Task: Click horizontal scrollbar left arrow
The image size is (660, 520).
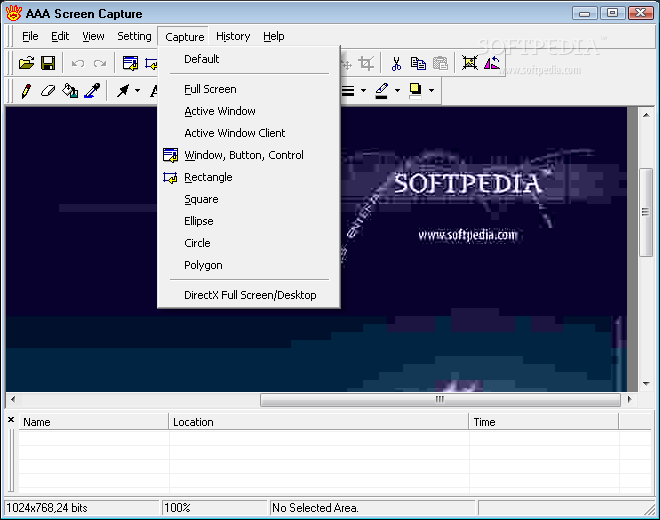Action: (13, 399)
